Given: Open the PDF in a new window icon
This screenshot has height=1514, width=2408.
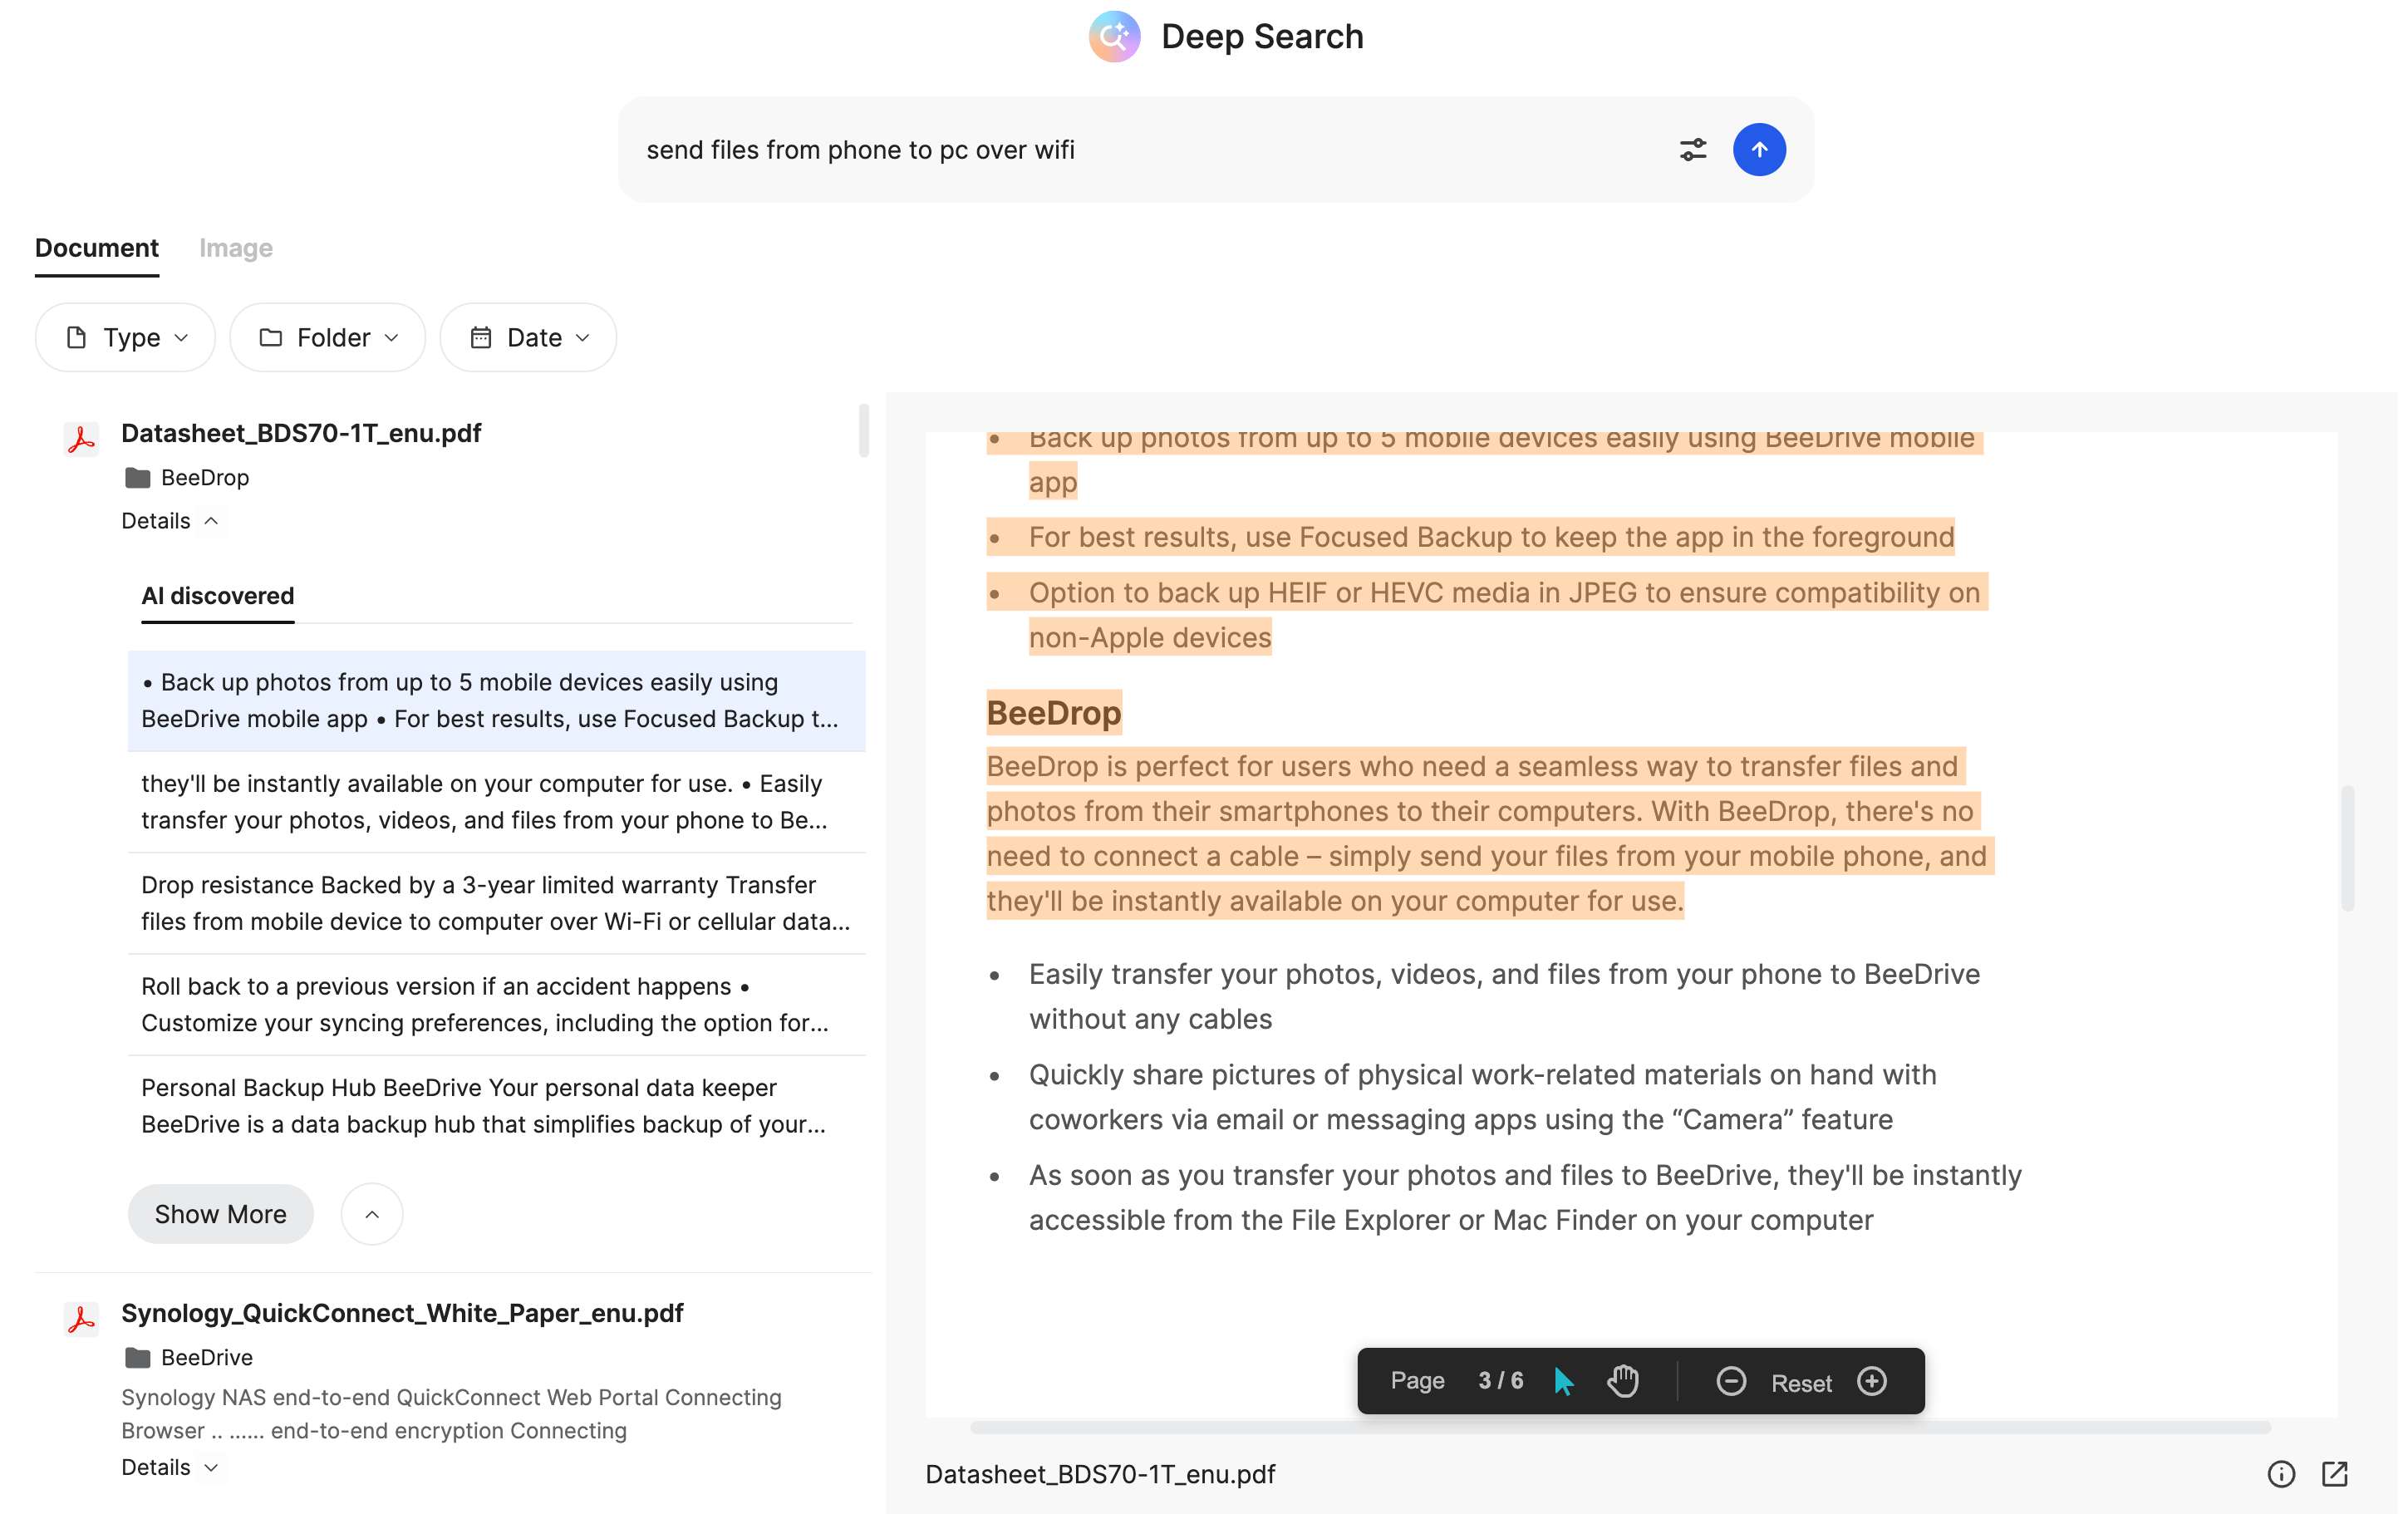Looking at the screenshot, I should pos(2336,1474).
